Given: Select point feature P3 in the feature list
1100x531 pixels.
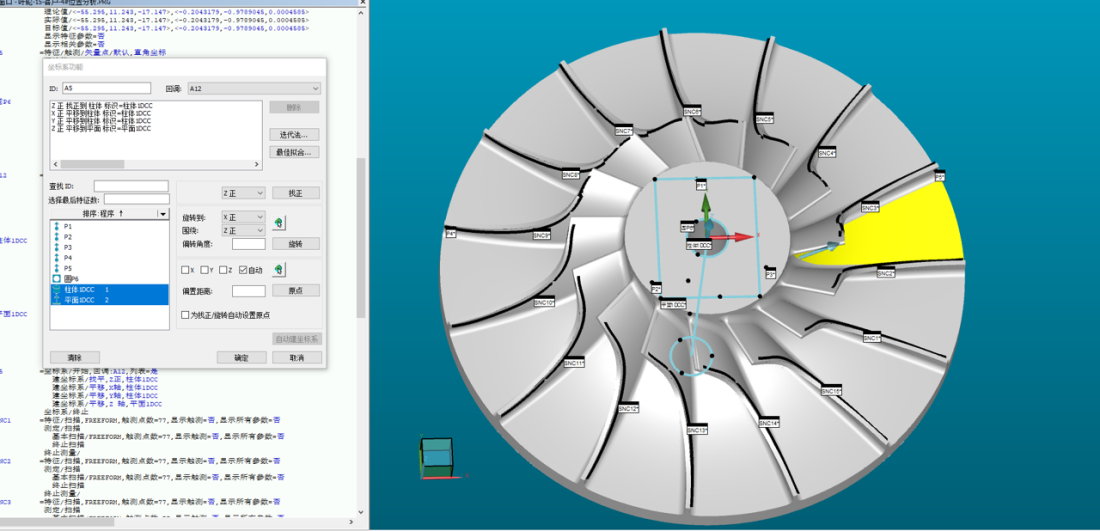Looking at the screenshot, I should (x=67, y=247).
